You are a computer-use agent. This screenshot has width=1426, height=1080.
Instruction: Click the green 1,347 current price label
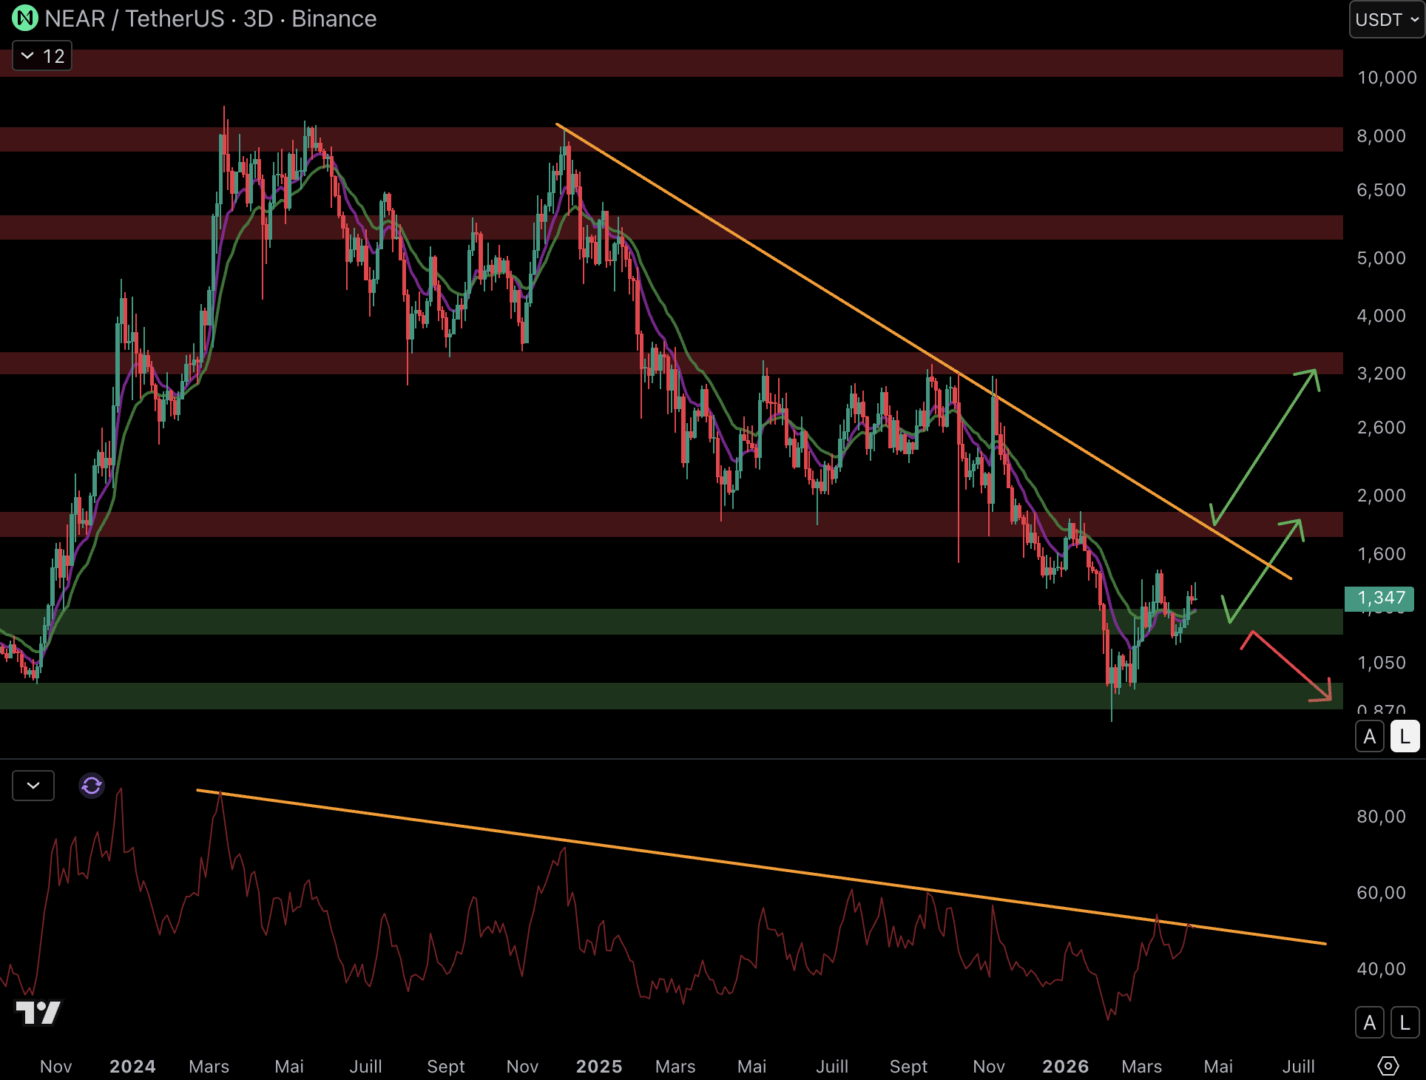(x=1380, y=598)
